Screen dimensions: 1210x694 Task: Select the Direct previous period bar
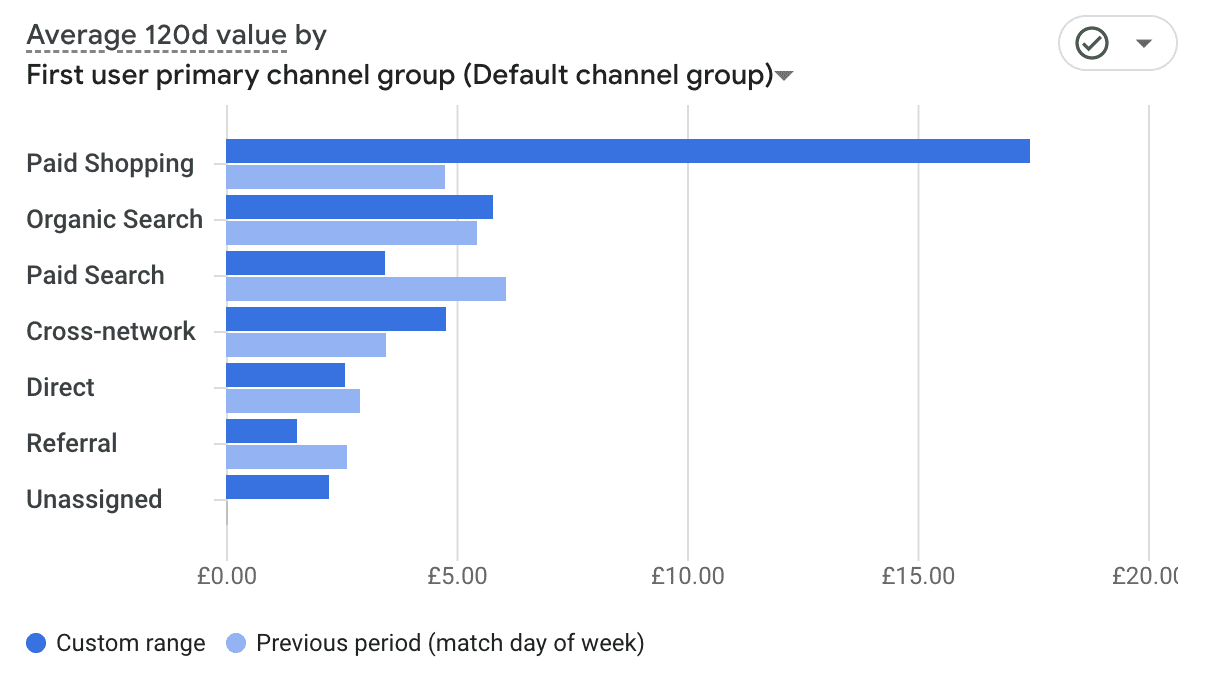pyautogui.click(x=293, y=401)
